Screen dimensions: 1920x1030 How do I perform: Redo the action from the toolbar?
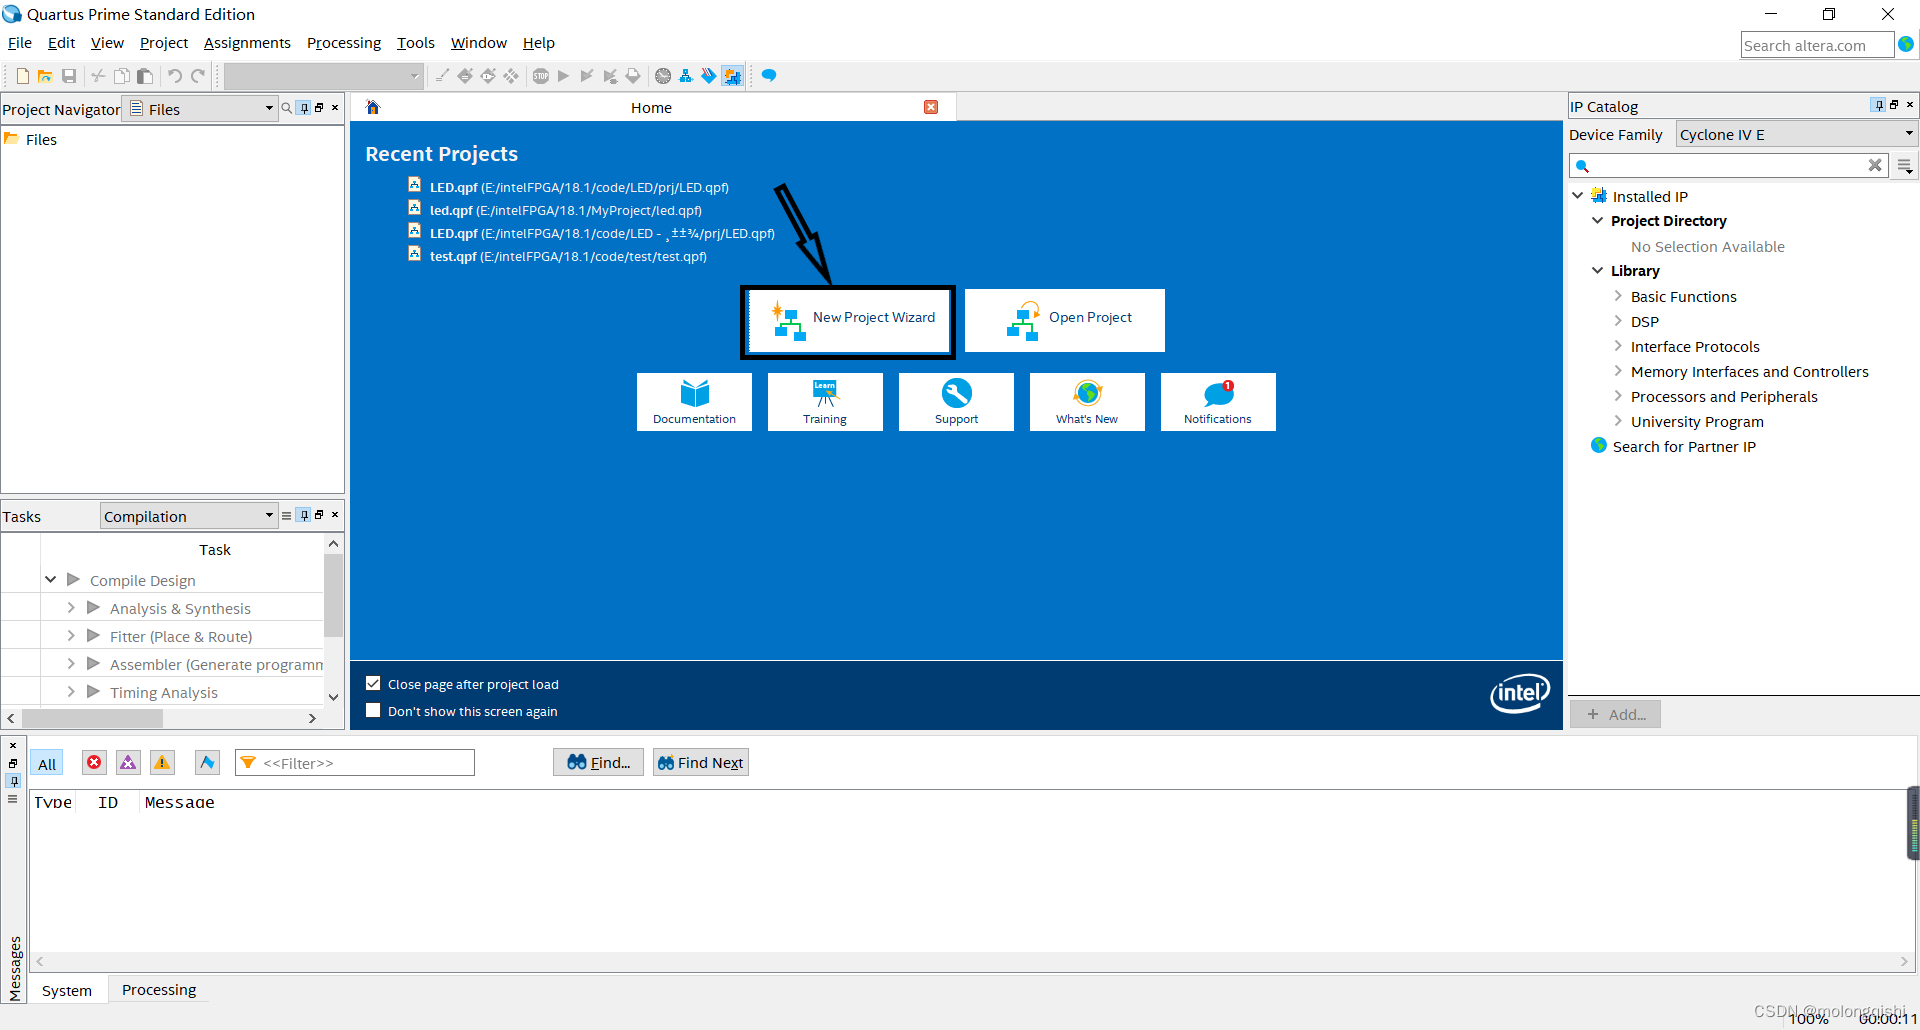198,76
